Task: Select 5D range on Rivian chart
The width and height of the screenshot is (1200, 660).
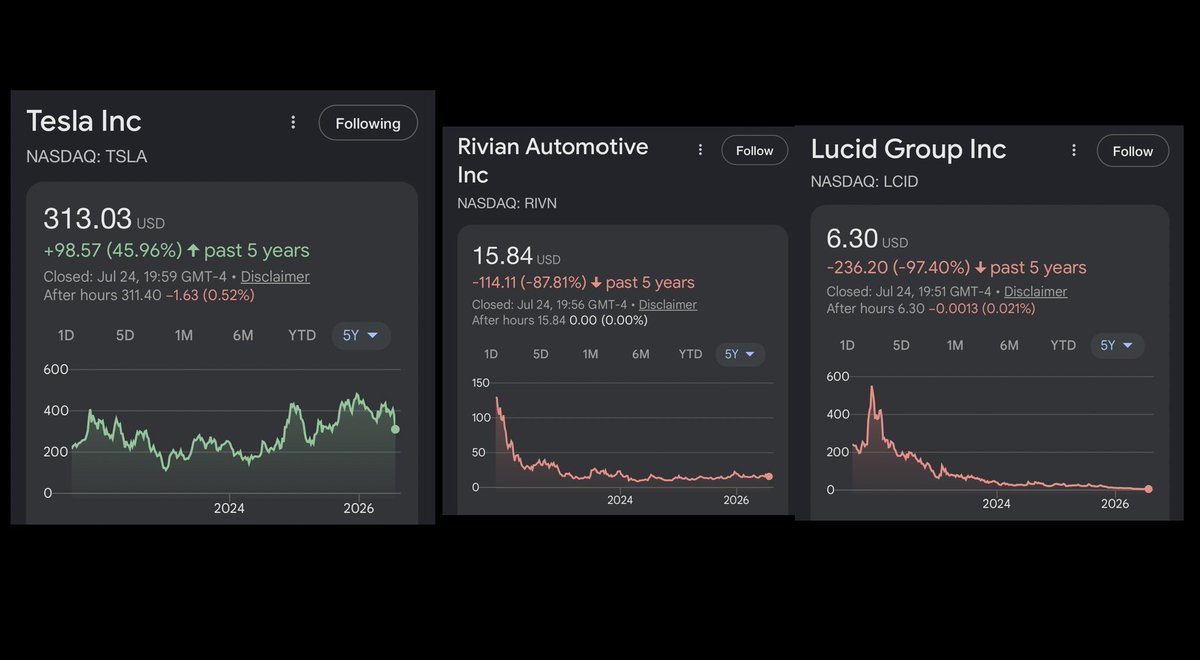Action: (541, 354)
